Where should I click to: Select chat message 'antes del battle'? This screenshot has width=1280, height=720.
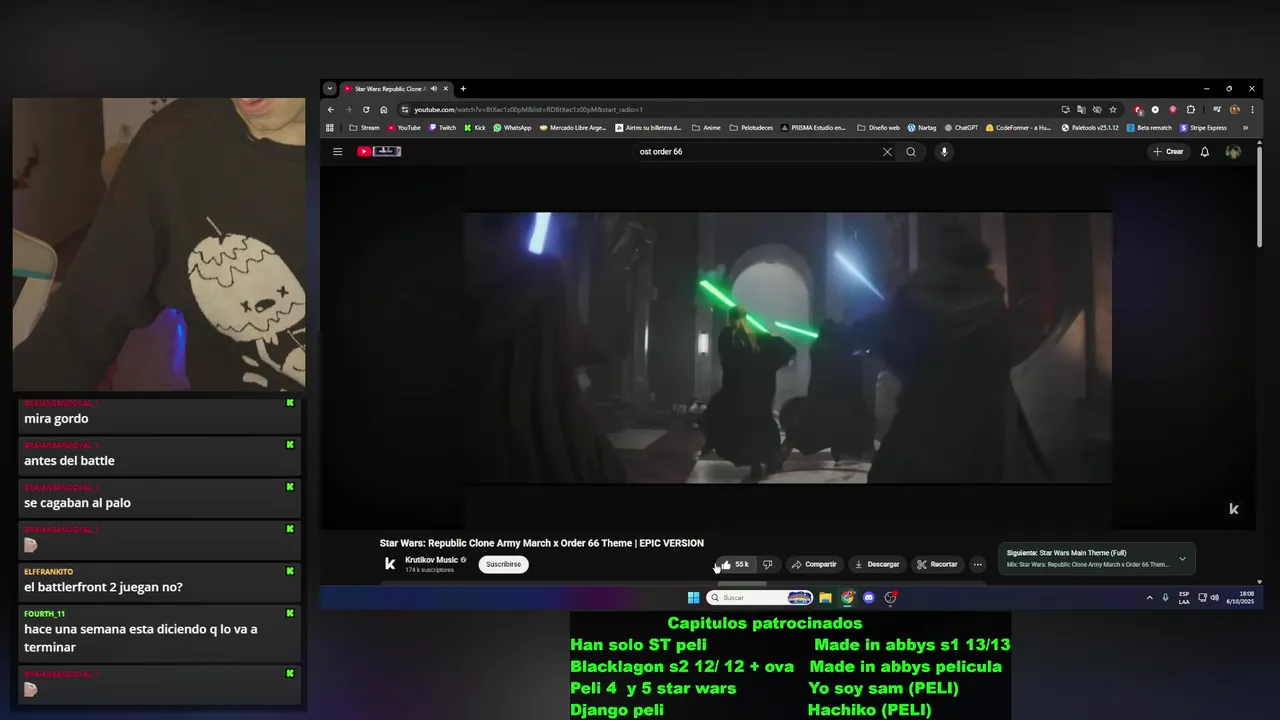(69, 461)
